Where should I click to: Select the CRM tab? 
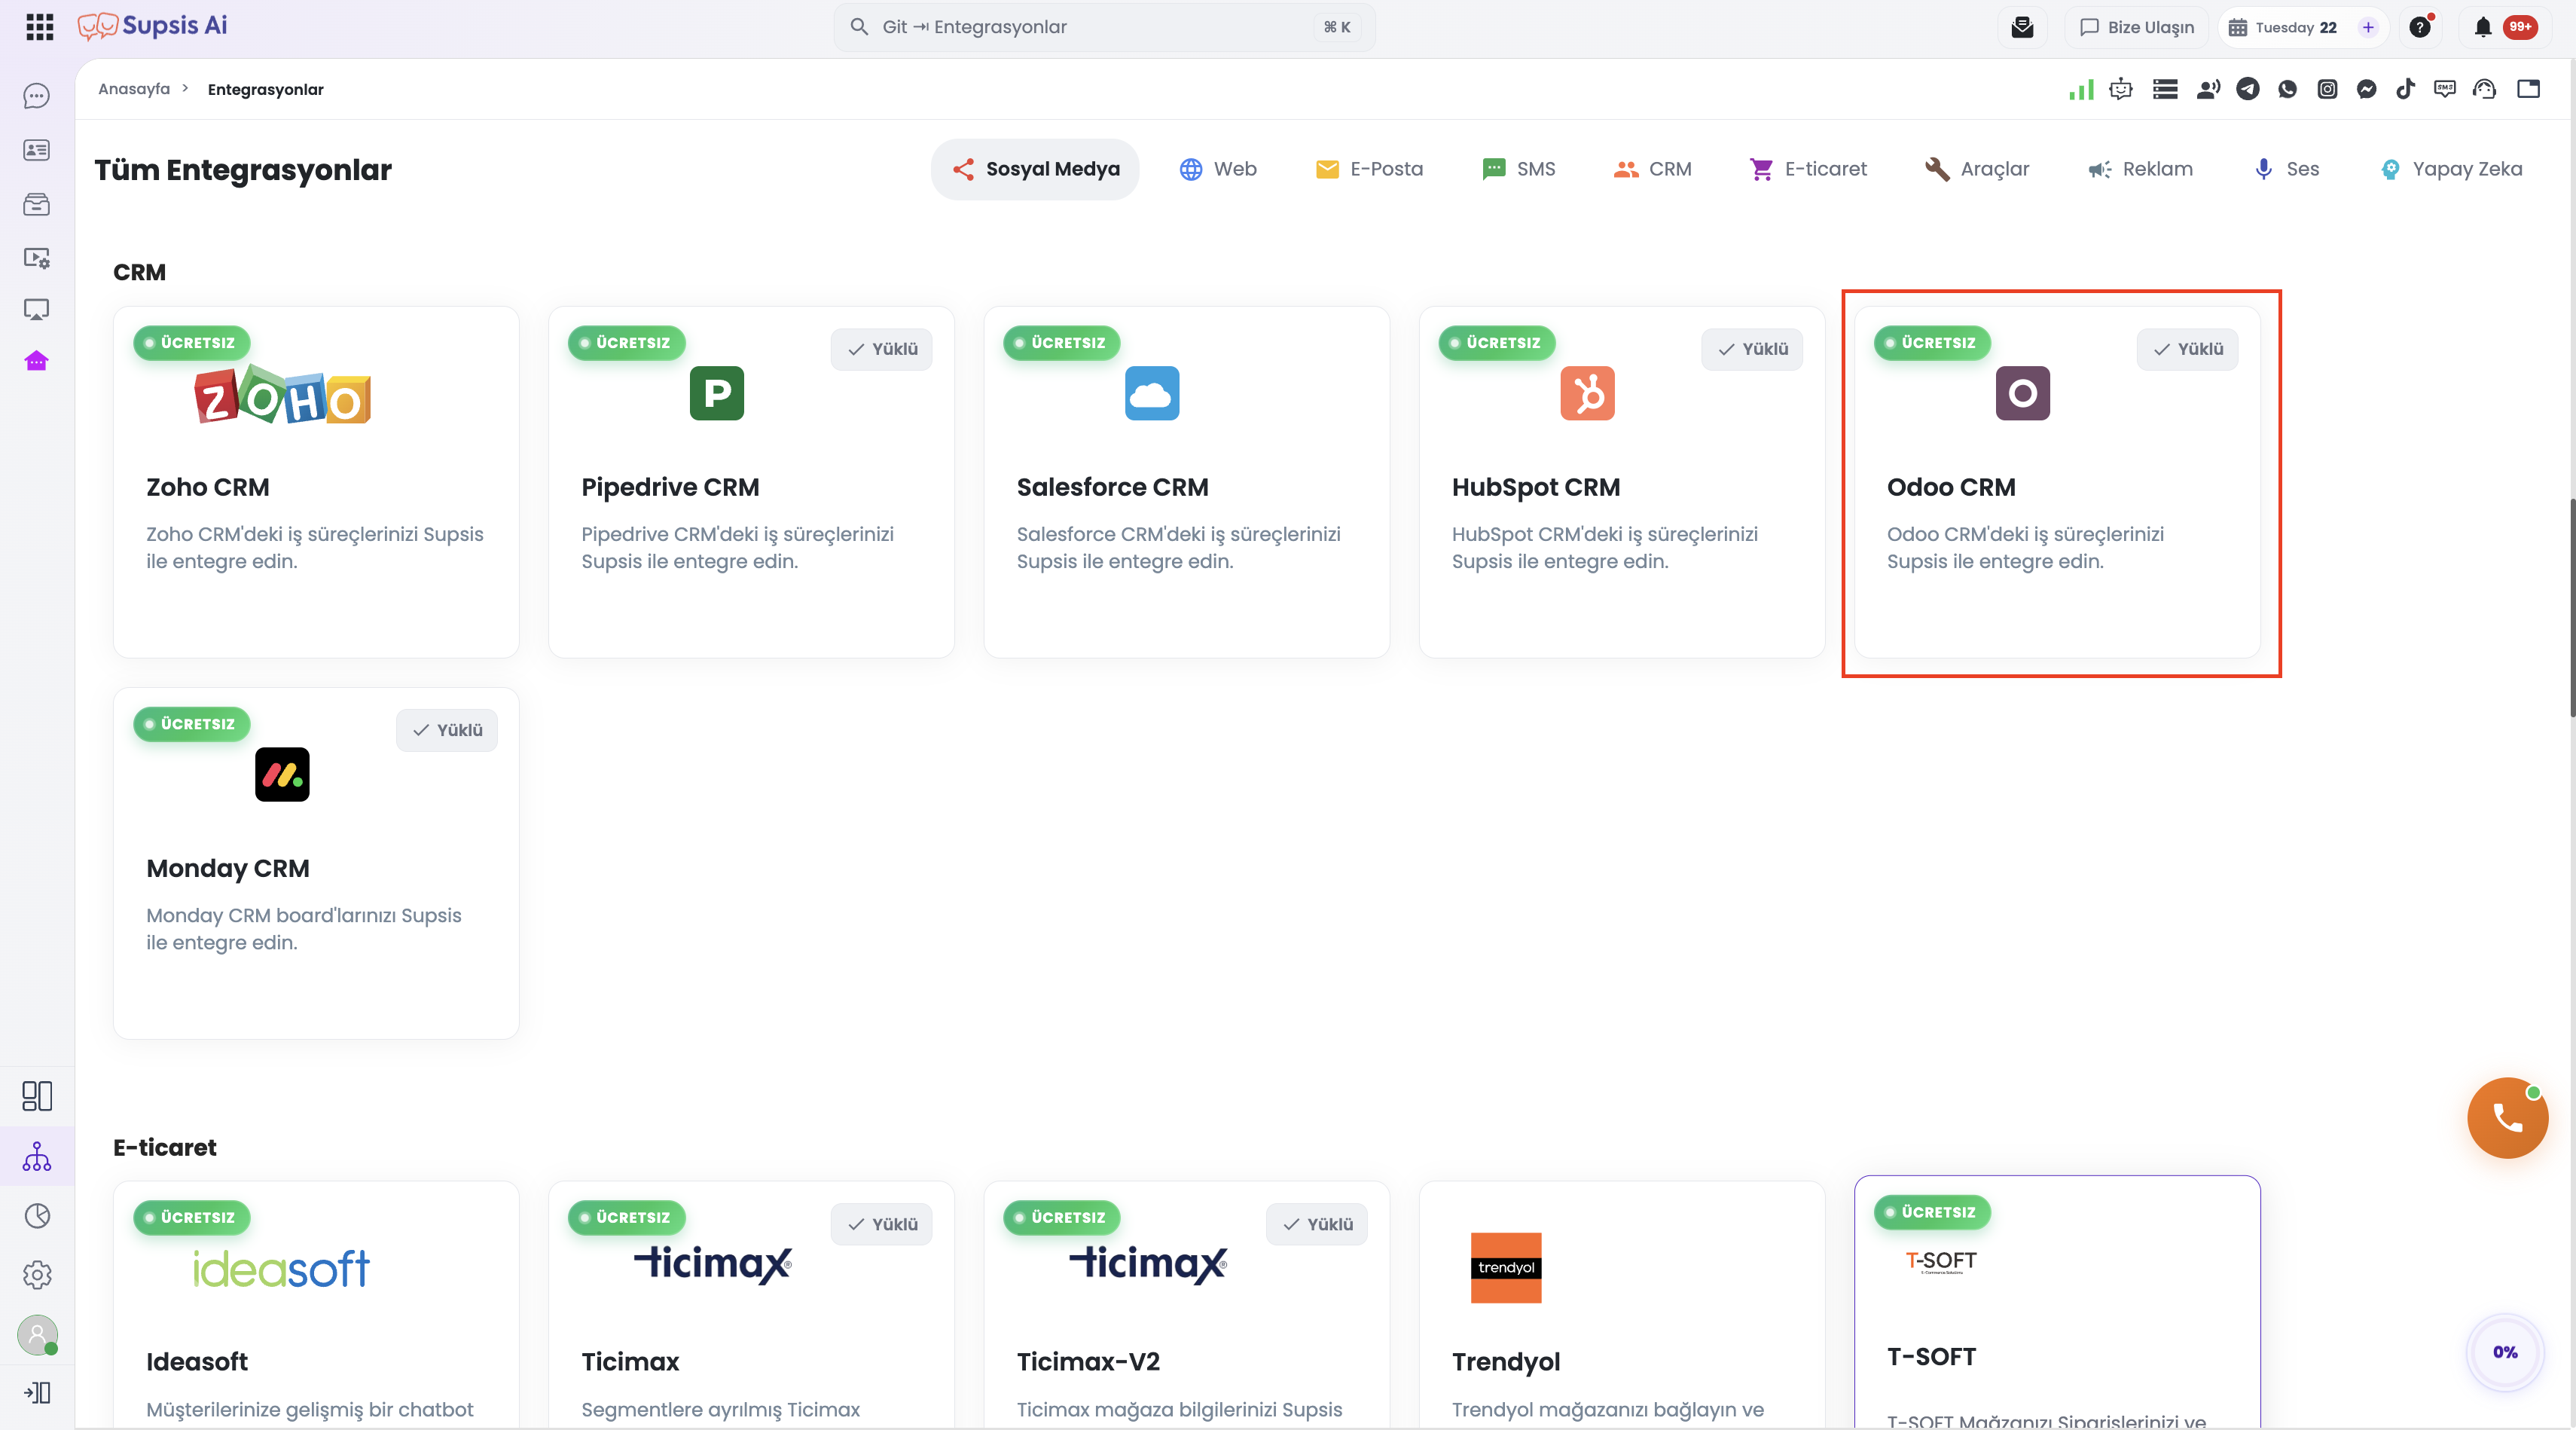1652,169
